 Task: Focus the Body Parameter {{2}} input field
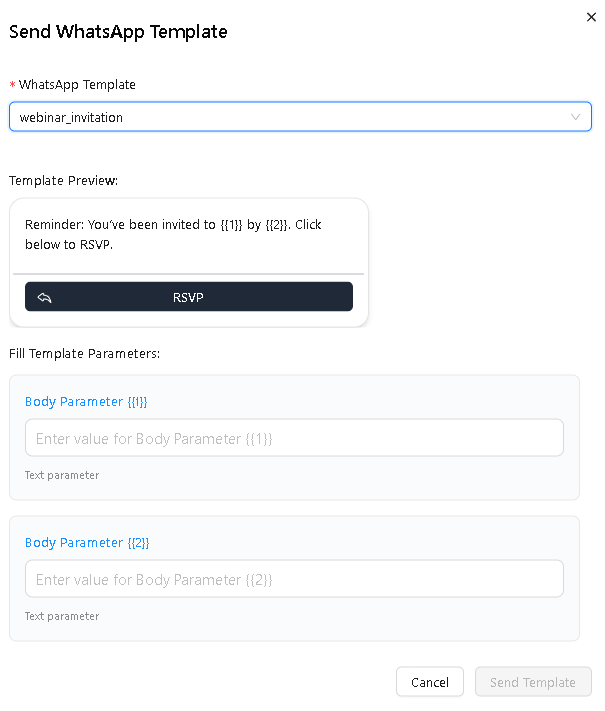point(294,579)
